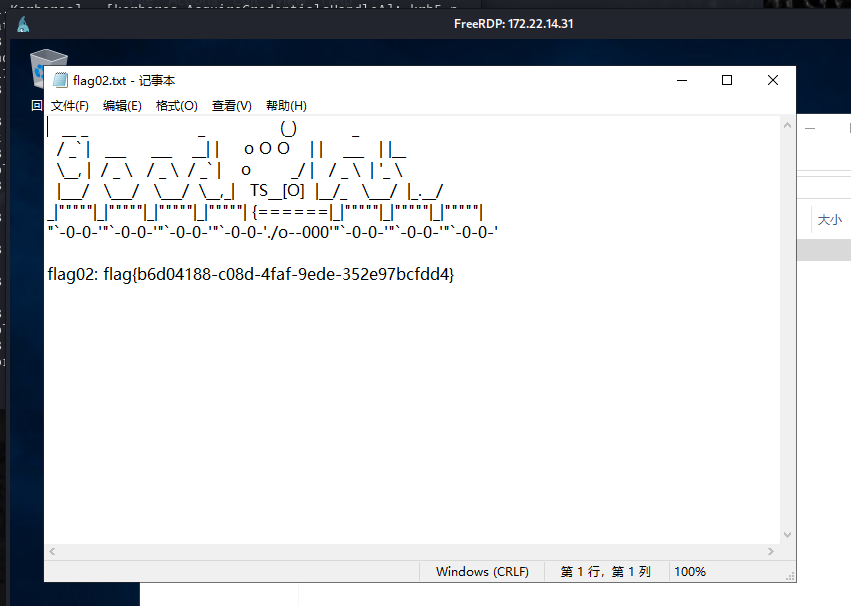
Task: Open the 编辑(E) menu
Action: 122,105
